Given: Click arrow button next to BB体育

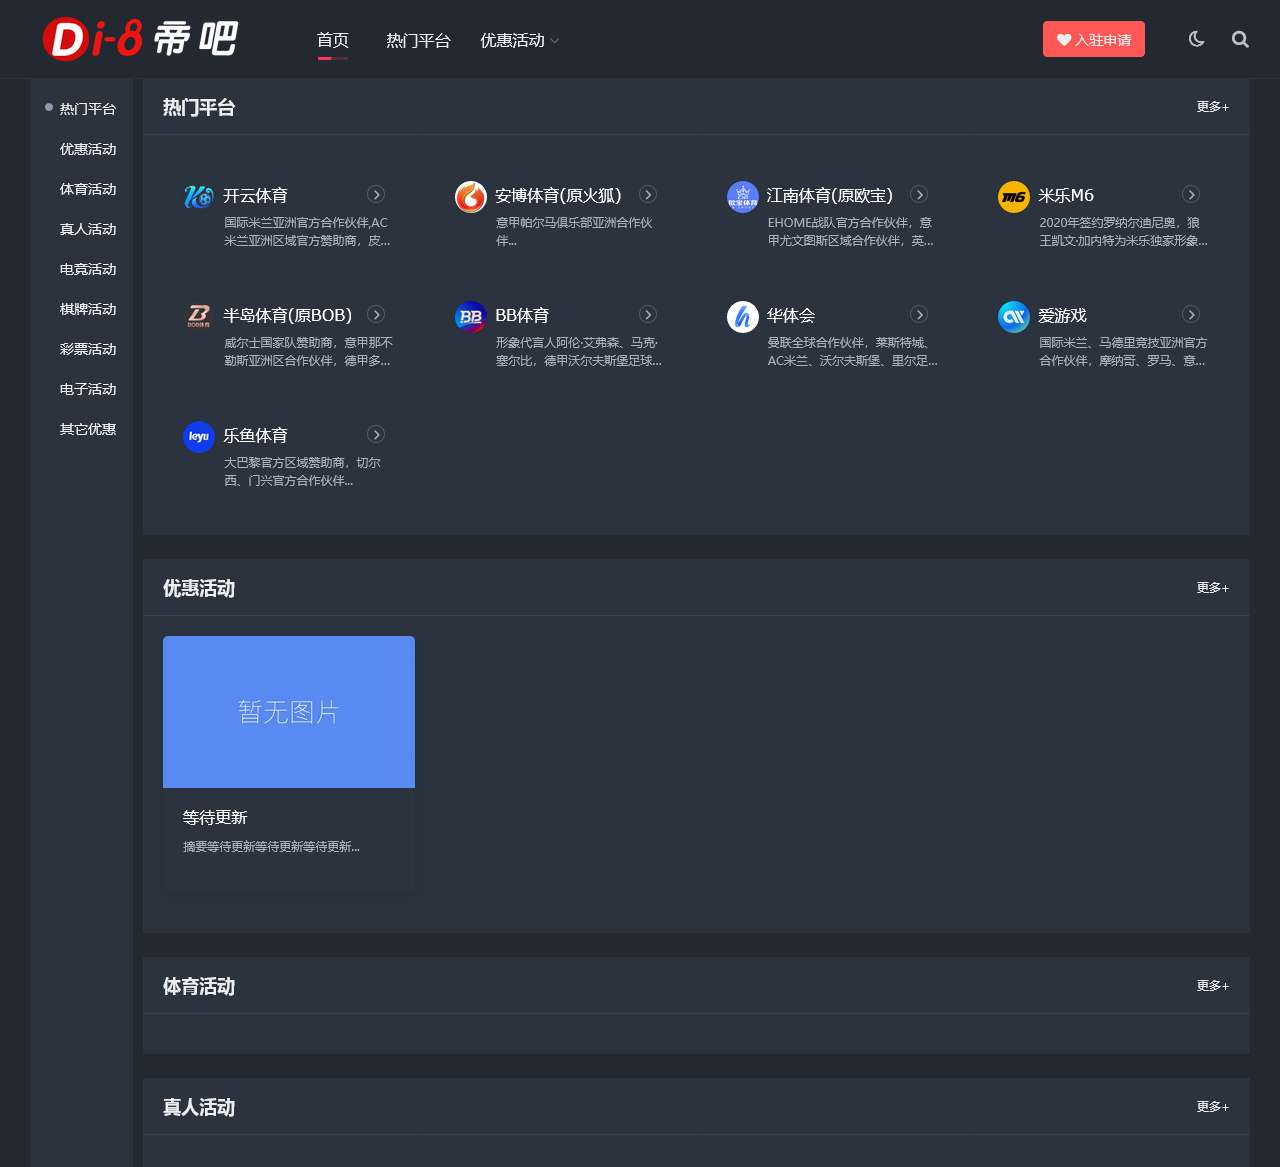Looking at the screenshot, I should 648,314.
